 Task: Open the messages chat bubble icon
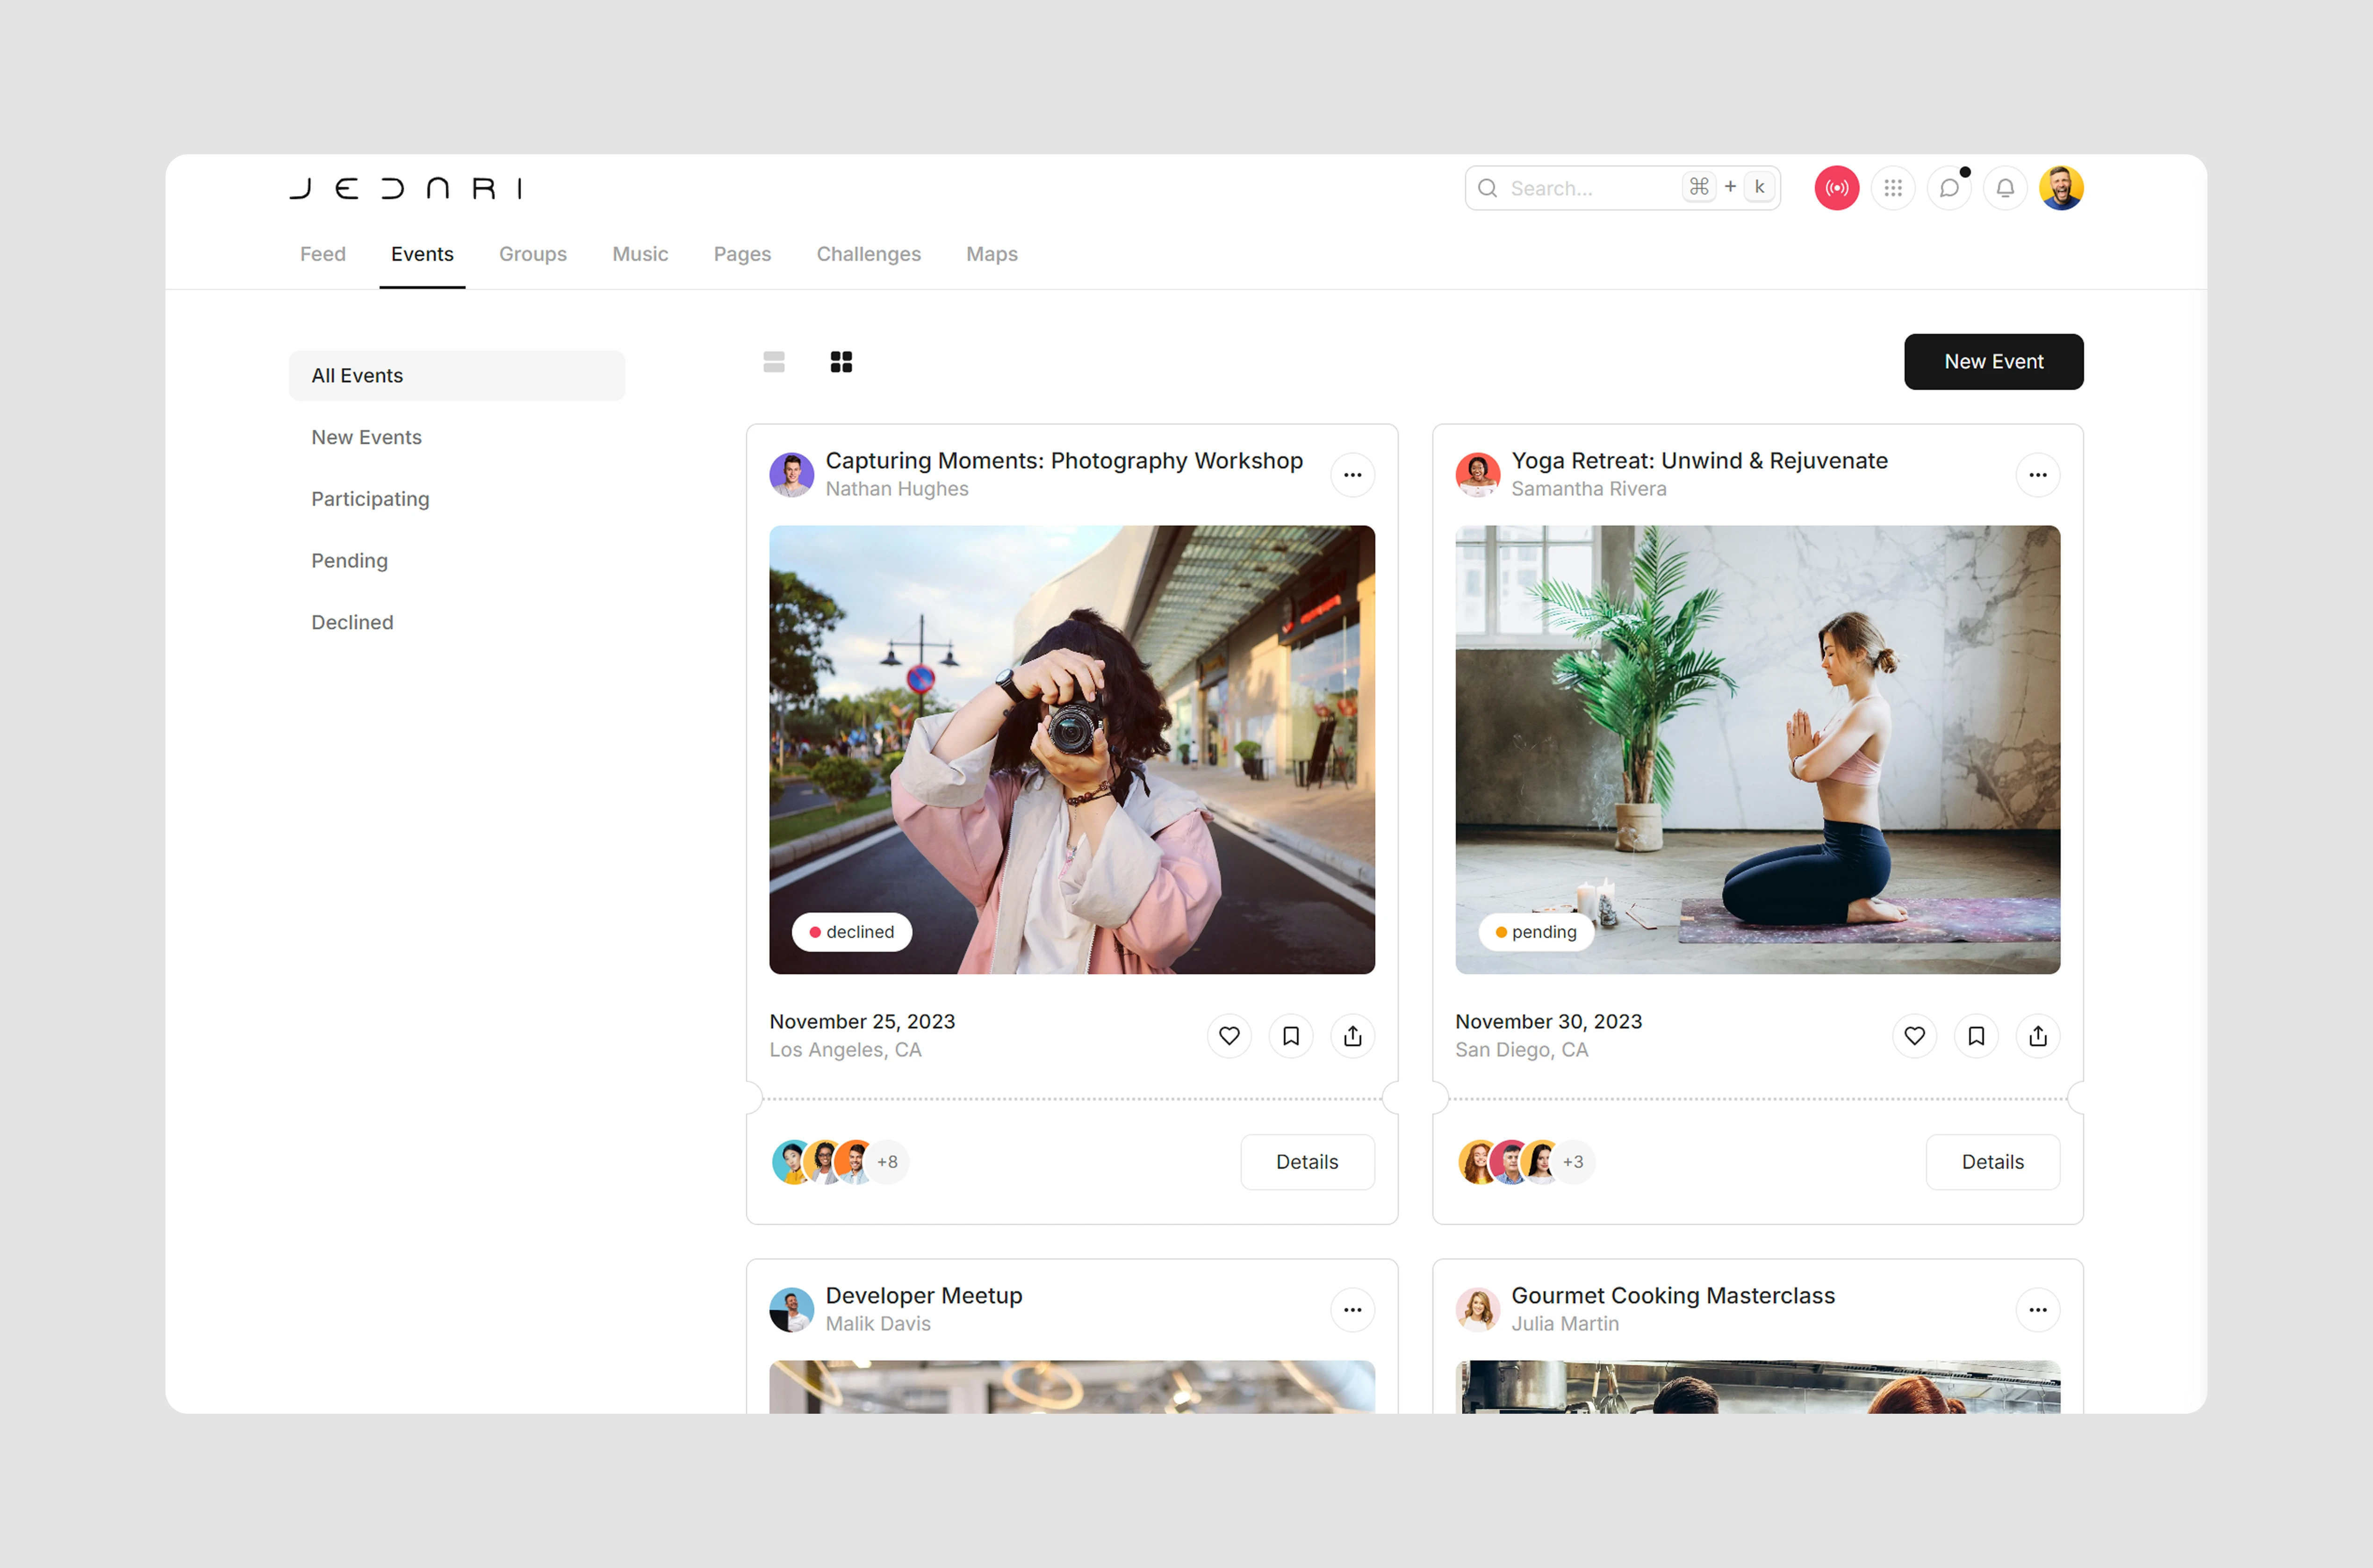1948,188
